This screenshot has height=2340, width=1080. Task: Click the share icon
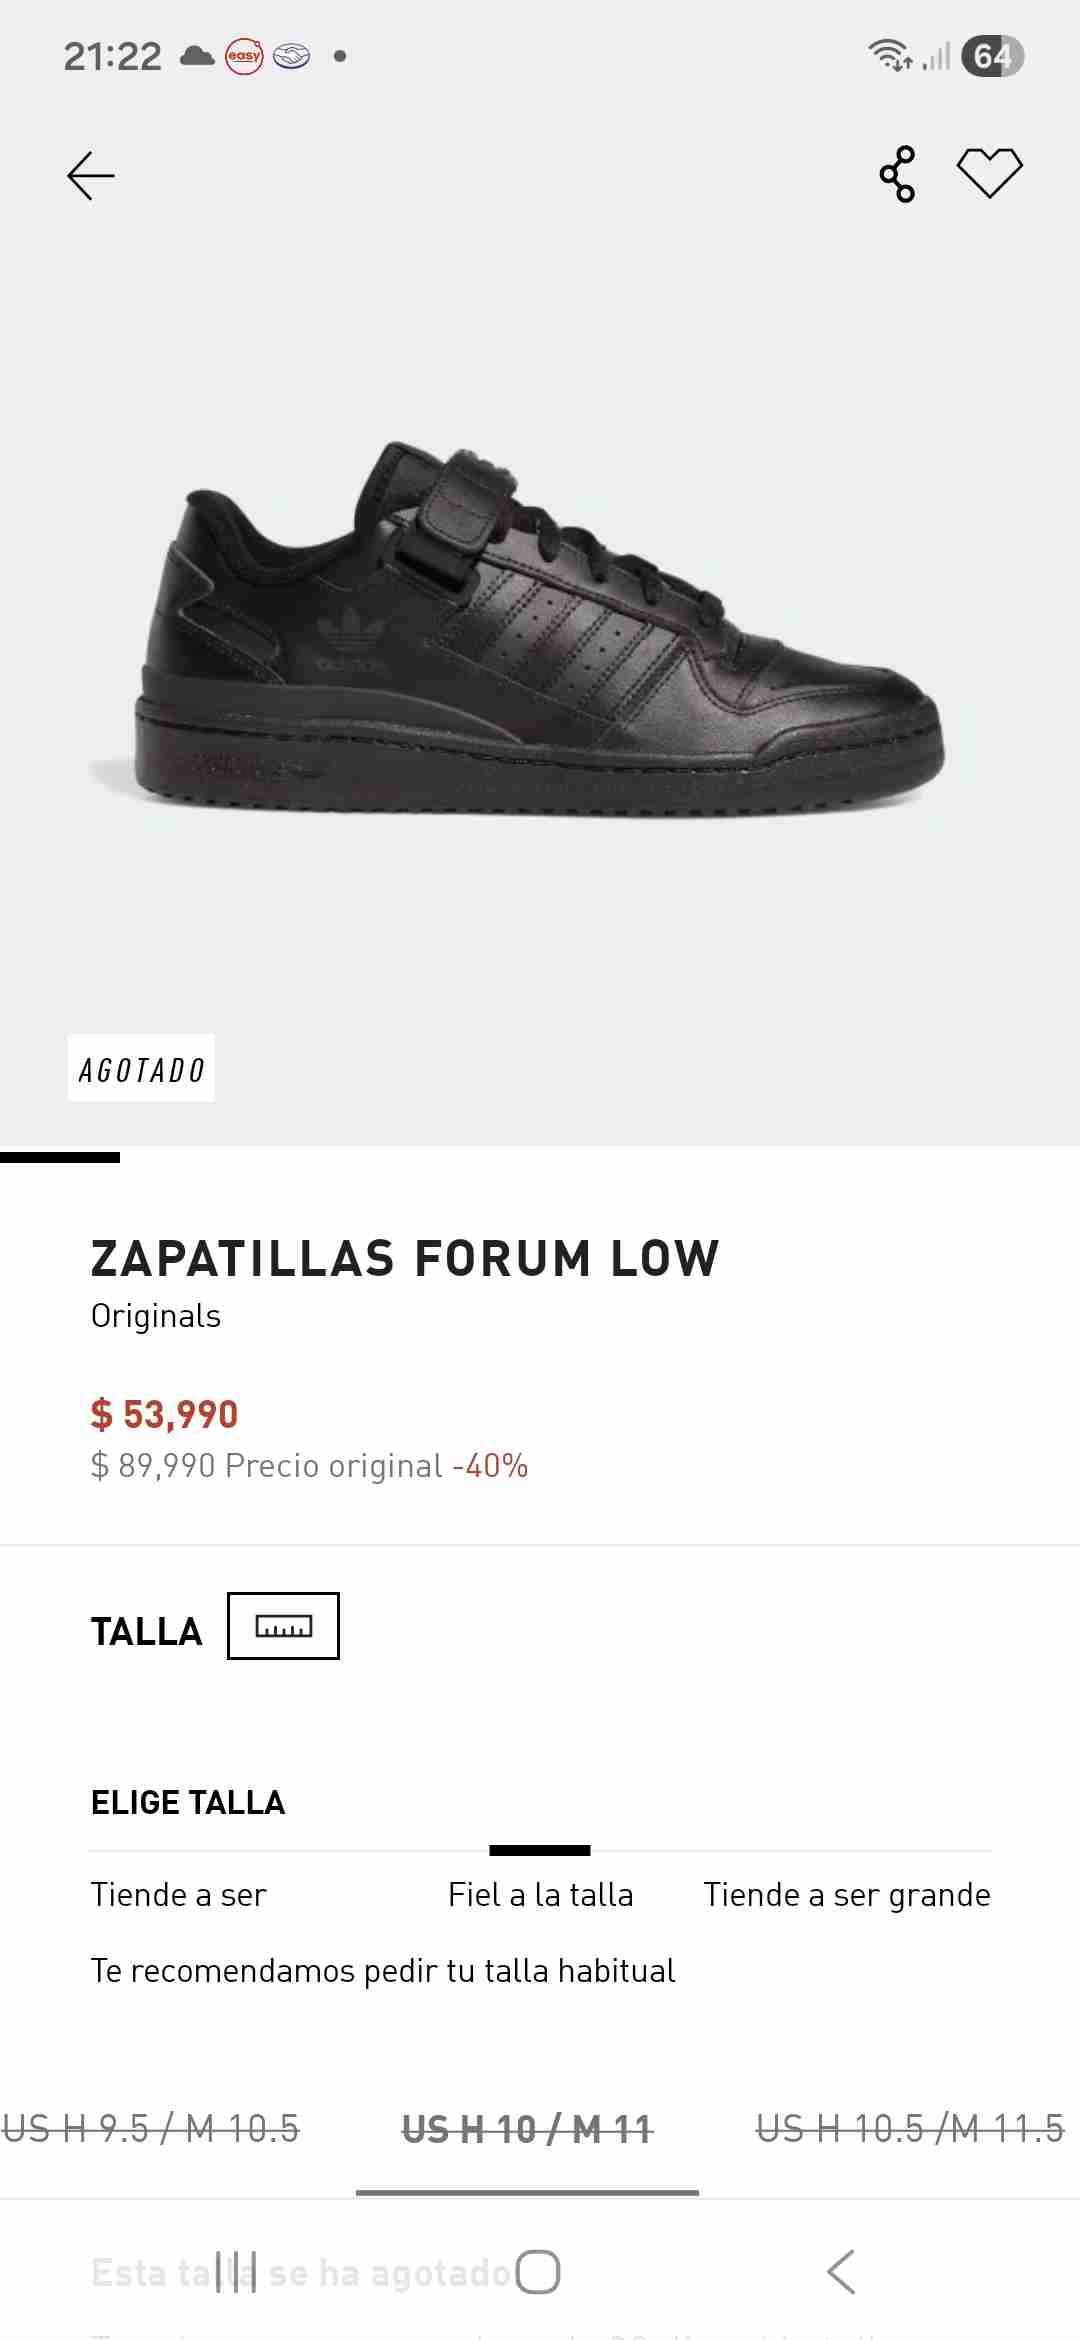pyautogui.click(x=898, y=172)
